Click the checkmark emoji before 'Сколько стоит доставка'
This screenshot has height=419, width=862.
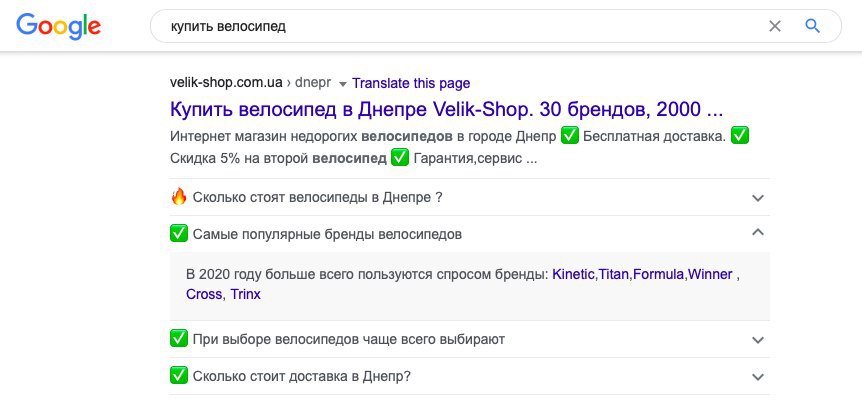pos(179,376)
